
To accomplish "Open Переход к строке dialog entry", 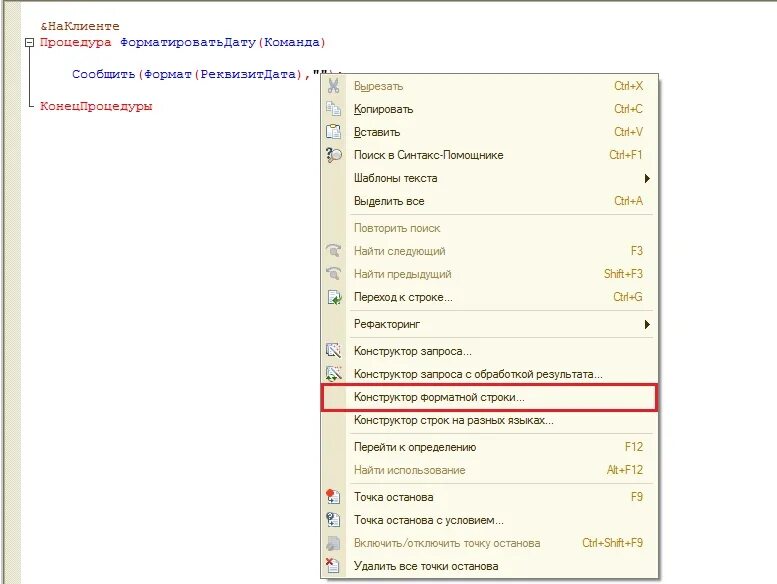I will (490, 297).
